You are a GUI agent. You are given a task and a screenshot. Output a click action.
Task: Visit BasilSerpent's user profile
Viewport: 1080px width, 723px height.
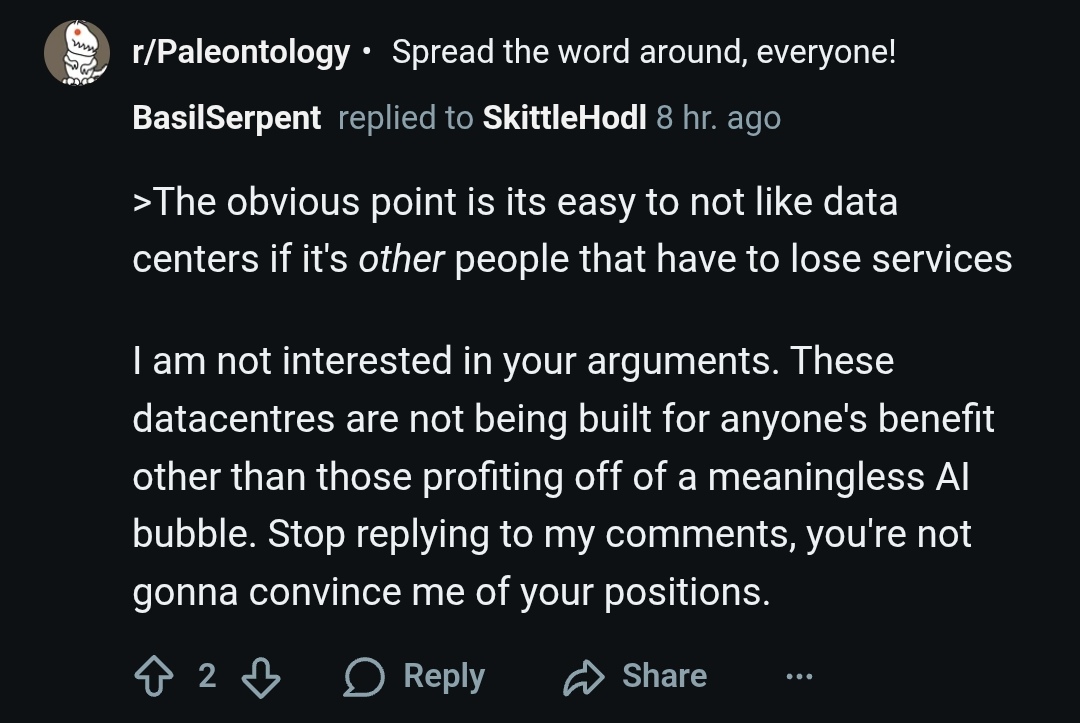pyautogui.click(x=227, y=118)
